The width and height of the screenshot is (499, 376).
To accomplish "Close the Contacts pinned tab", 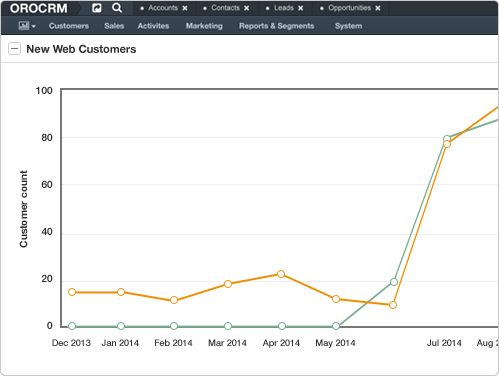I will click(x=247, y=8).
